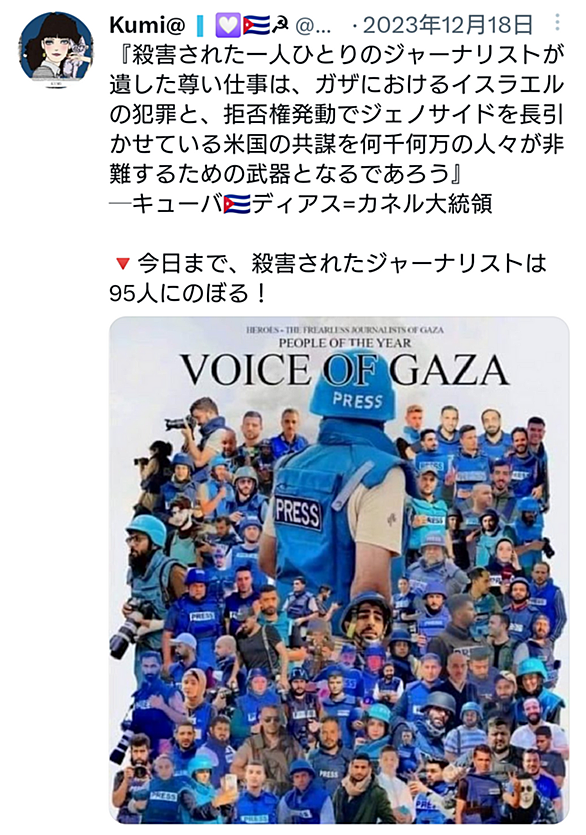This screenshot has height=835, width=586.
Task: Click the blue vertical bar emoji after Kumi@
Action: pos(200,25)
